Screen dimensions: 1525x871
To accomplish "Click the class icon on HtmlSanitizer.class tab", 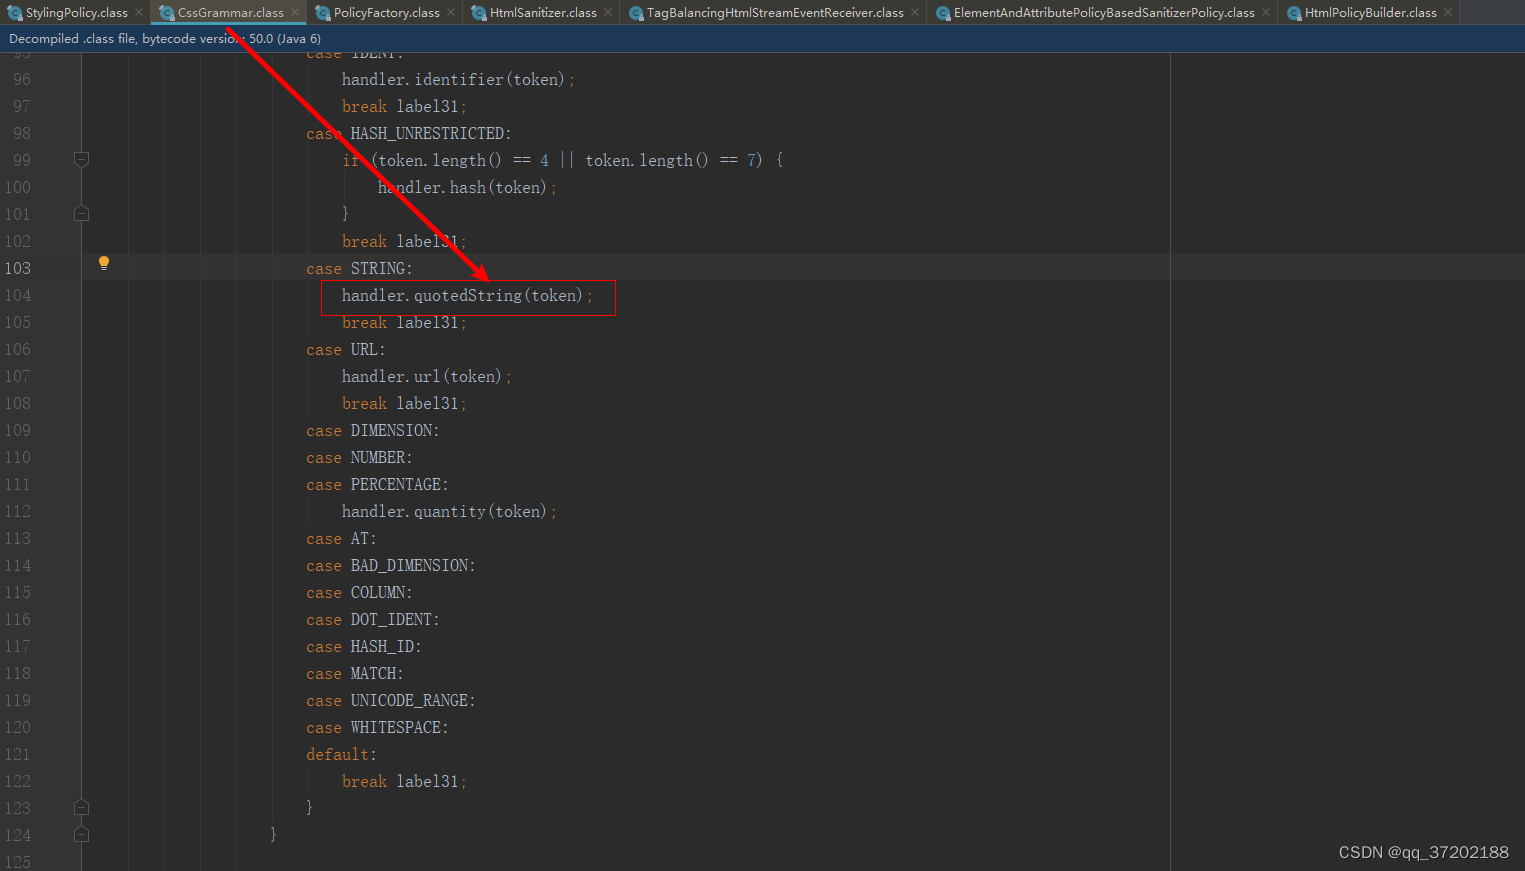I will (x=478, y=13).
